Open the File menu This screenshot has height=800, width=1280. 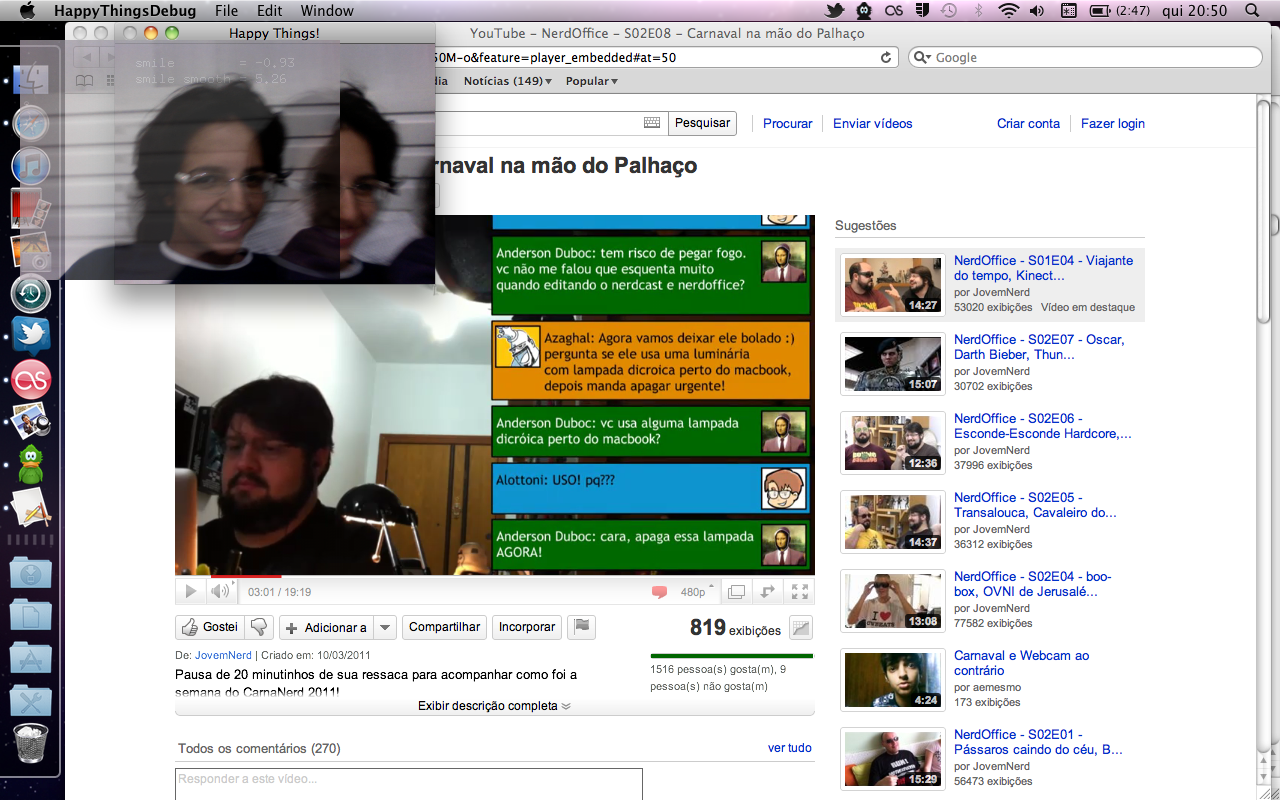coord(226,11)
